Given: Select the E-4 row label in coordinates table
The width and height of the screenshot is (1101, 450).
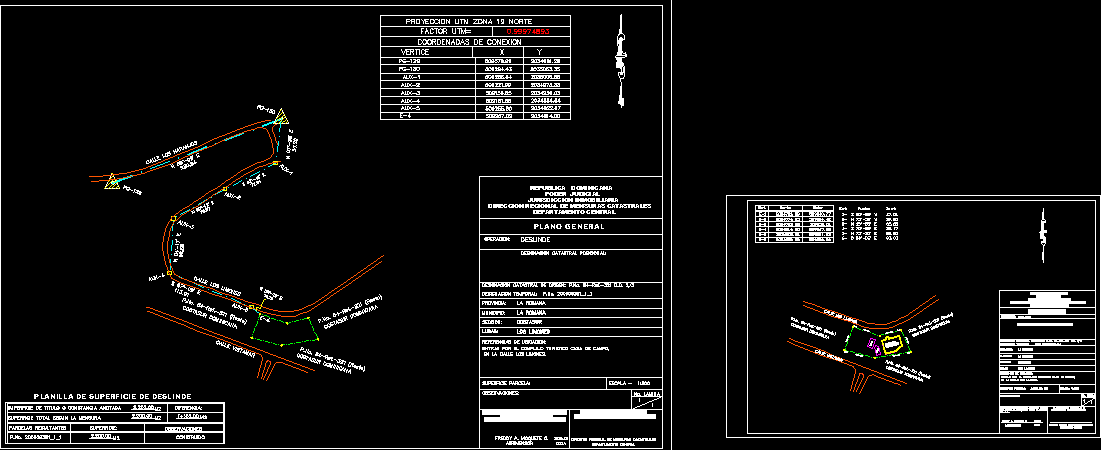Looking at the screenshot, I should pyautogui.click(x=404, y=116).
